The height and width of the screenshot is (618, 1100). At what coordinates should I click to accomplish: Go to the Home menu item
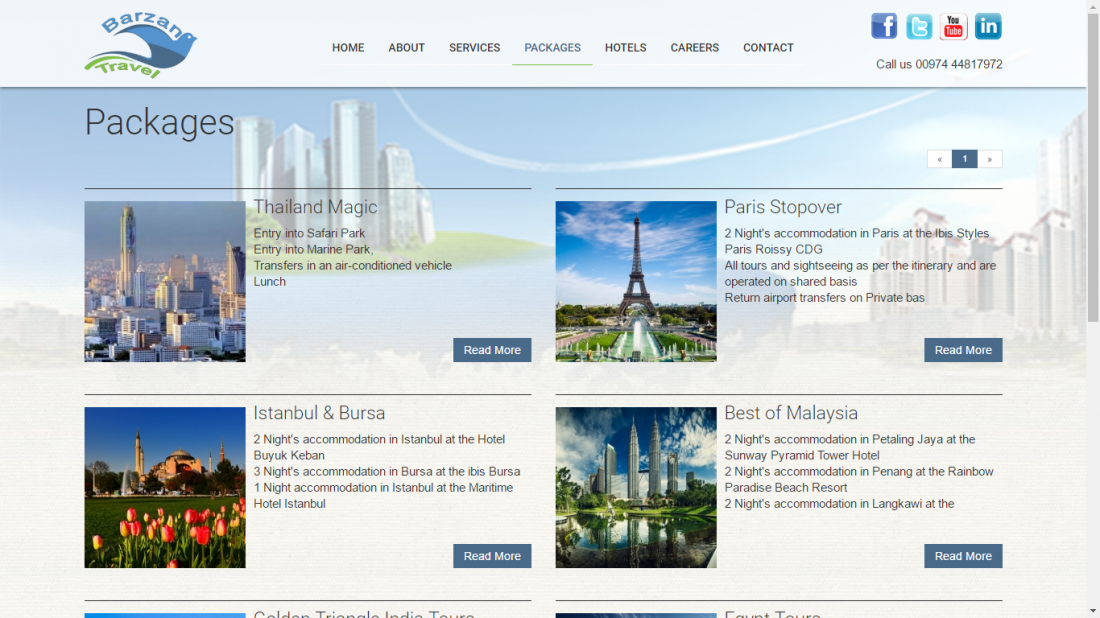pos(348,48)
